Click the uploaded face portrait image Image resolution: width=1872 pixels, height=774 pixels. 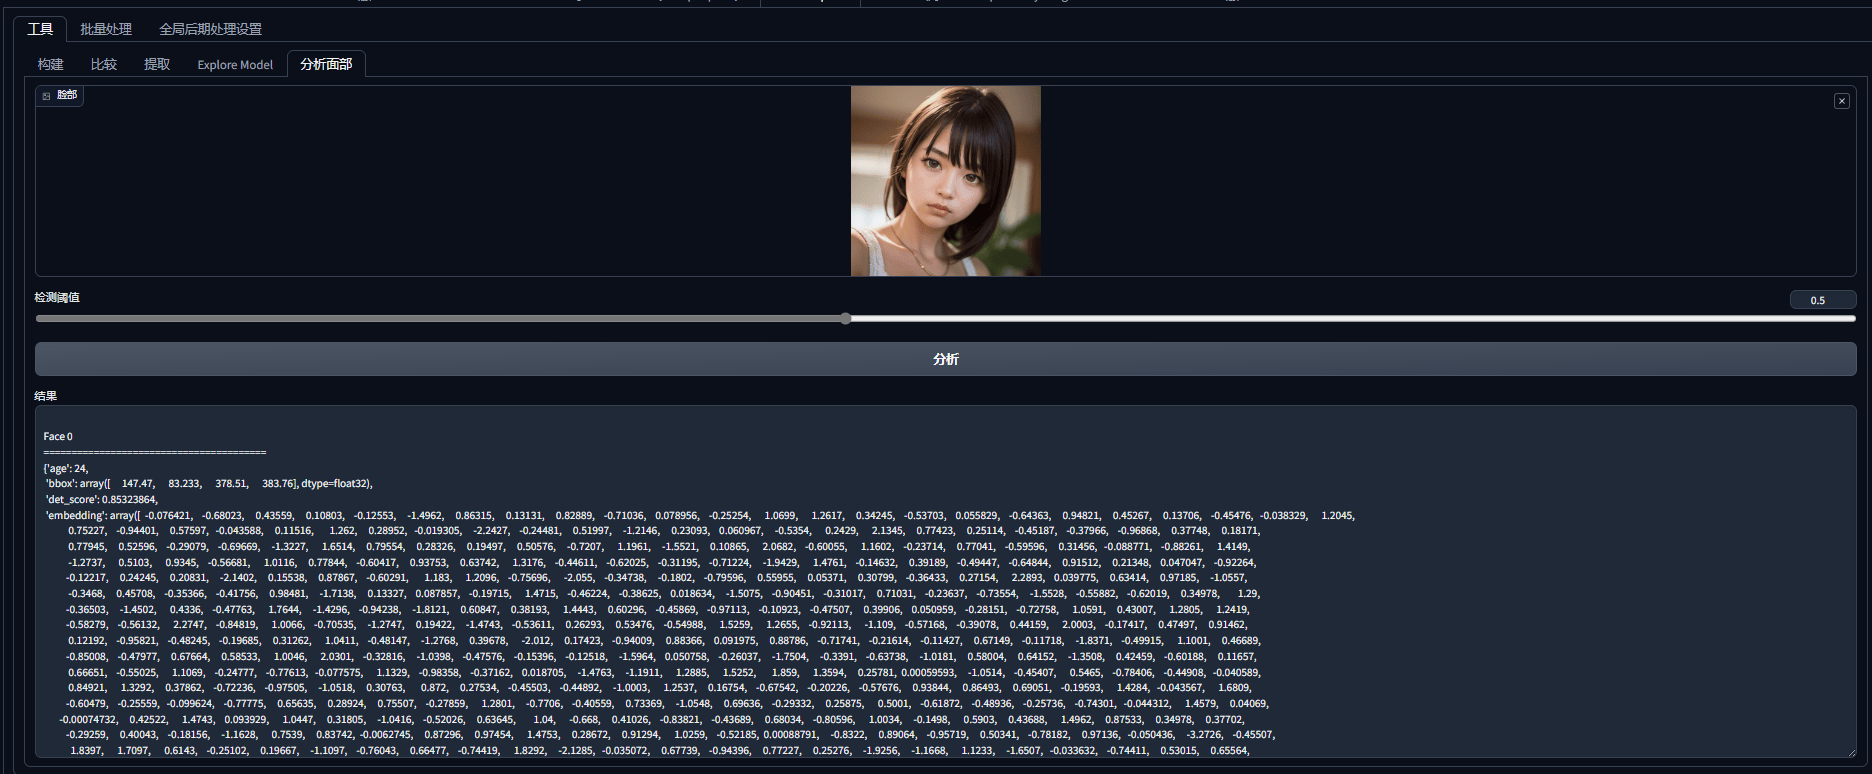click(946, 181)
